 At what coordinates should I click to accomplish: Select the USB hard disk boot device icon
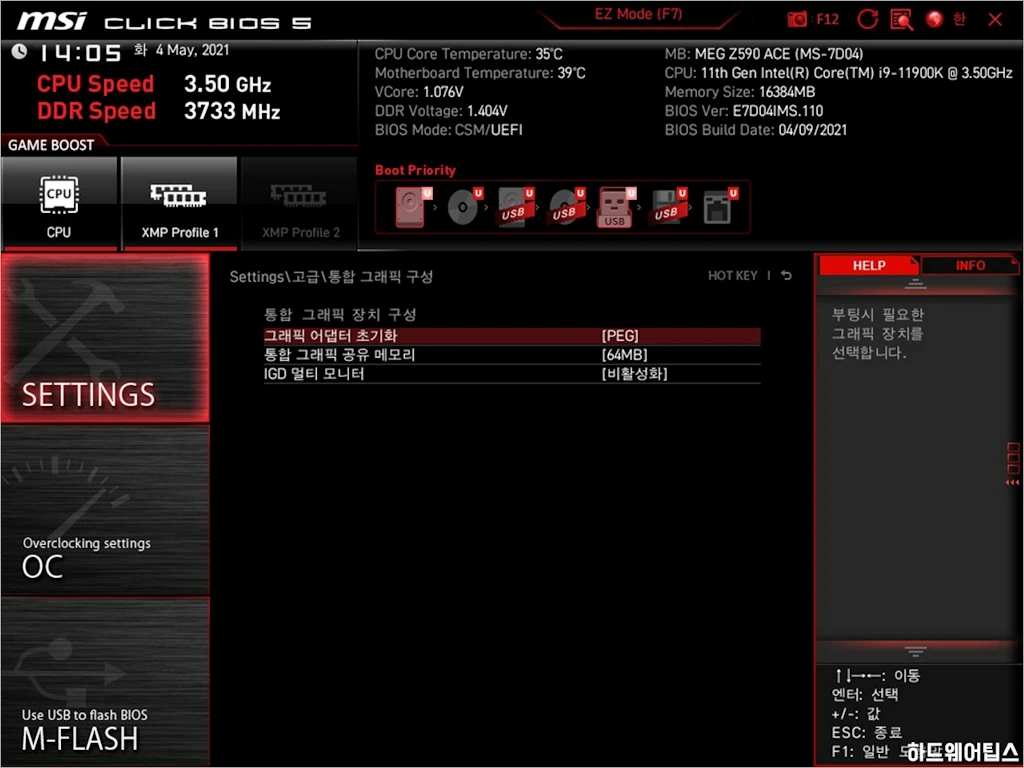pyautogui.click(x=516, y=207)
